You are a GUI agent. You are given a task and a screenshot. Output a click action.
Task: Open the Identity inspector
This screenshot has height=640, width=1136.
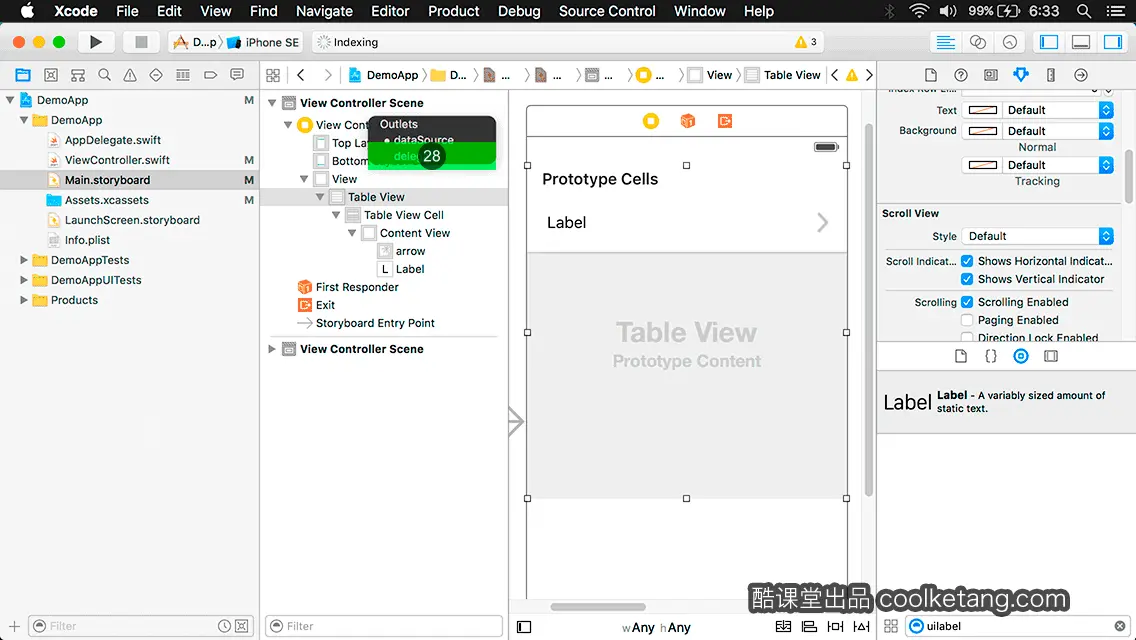tap(990, 75)
